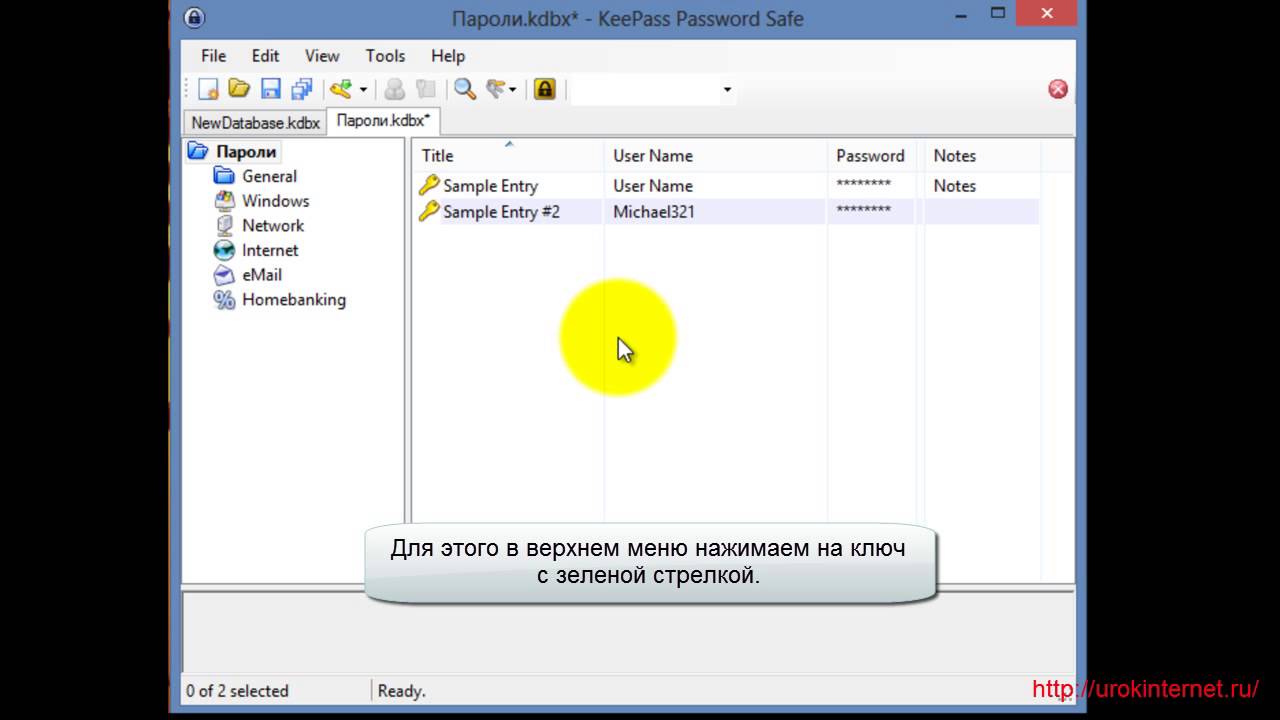Select the Sample Entry #2 row
Viewport: 1280px width, 720px height.
(x=727, y=212)
